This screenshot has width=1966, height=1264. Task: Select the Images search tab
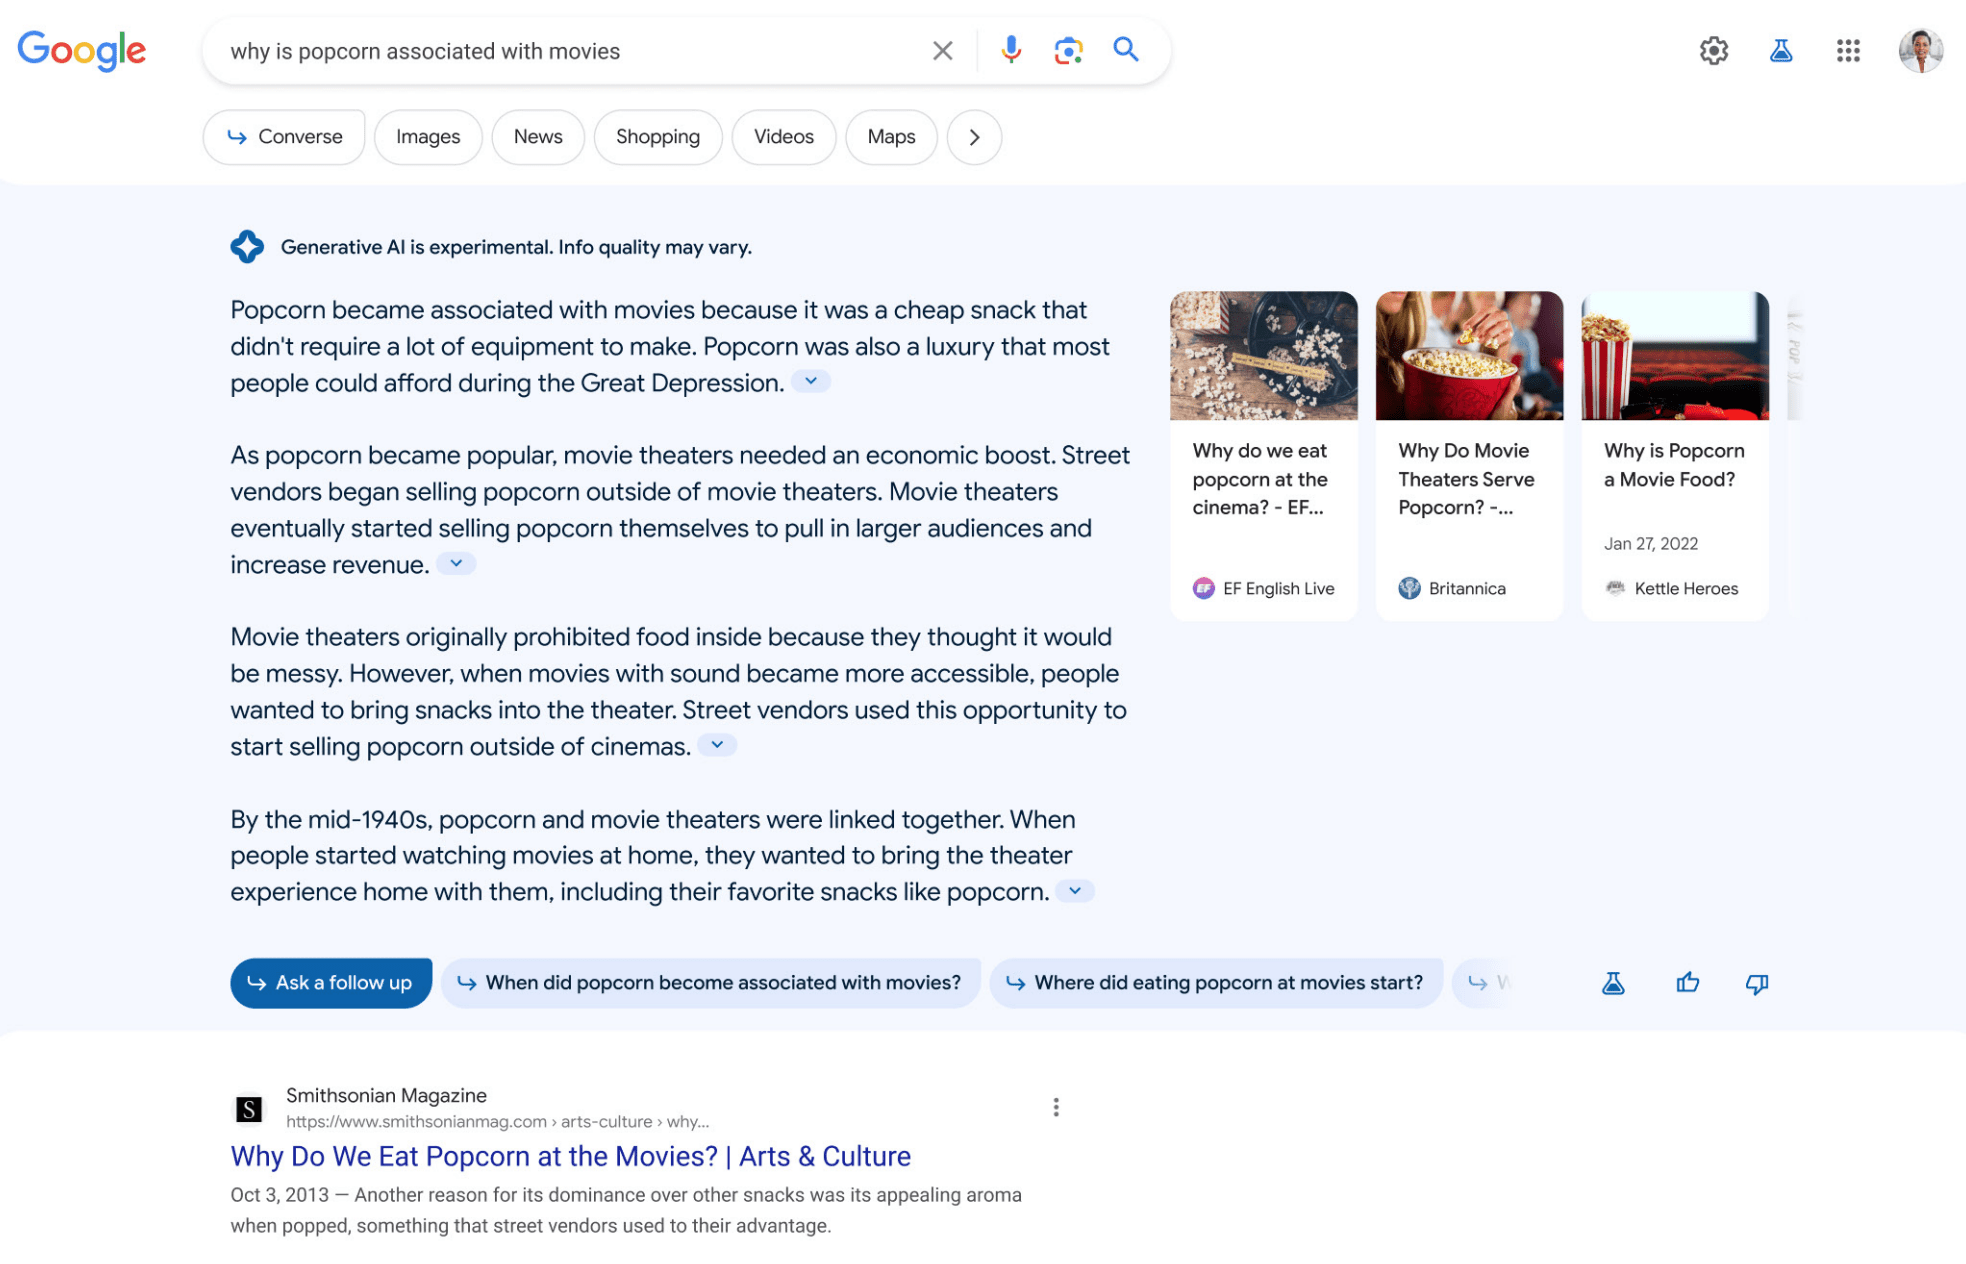coord(427,136)
